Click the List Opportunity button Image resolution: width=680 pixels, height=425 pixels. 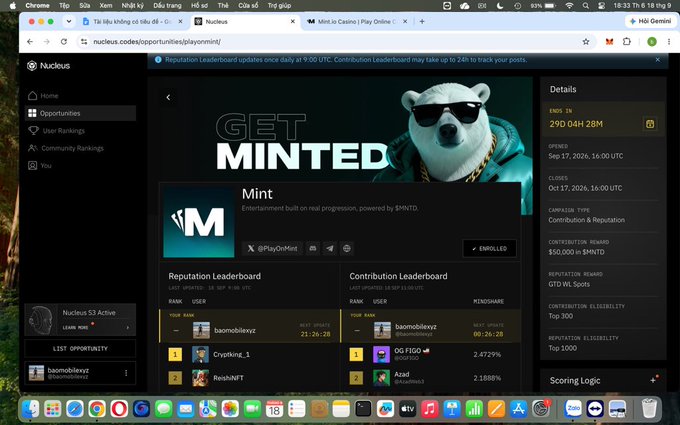coord(80,348)
